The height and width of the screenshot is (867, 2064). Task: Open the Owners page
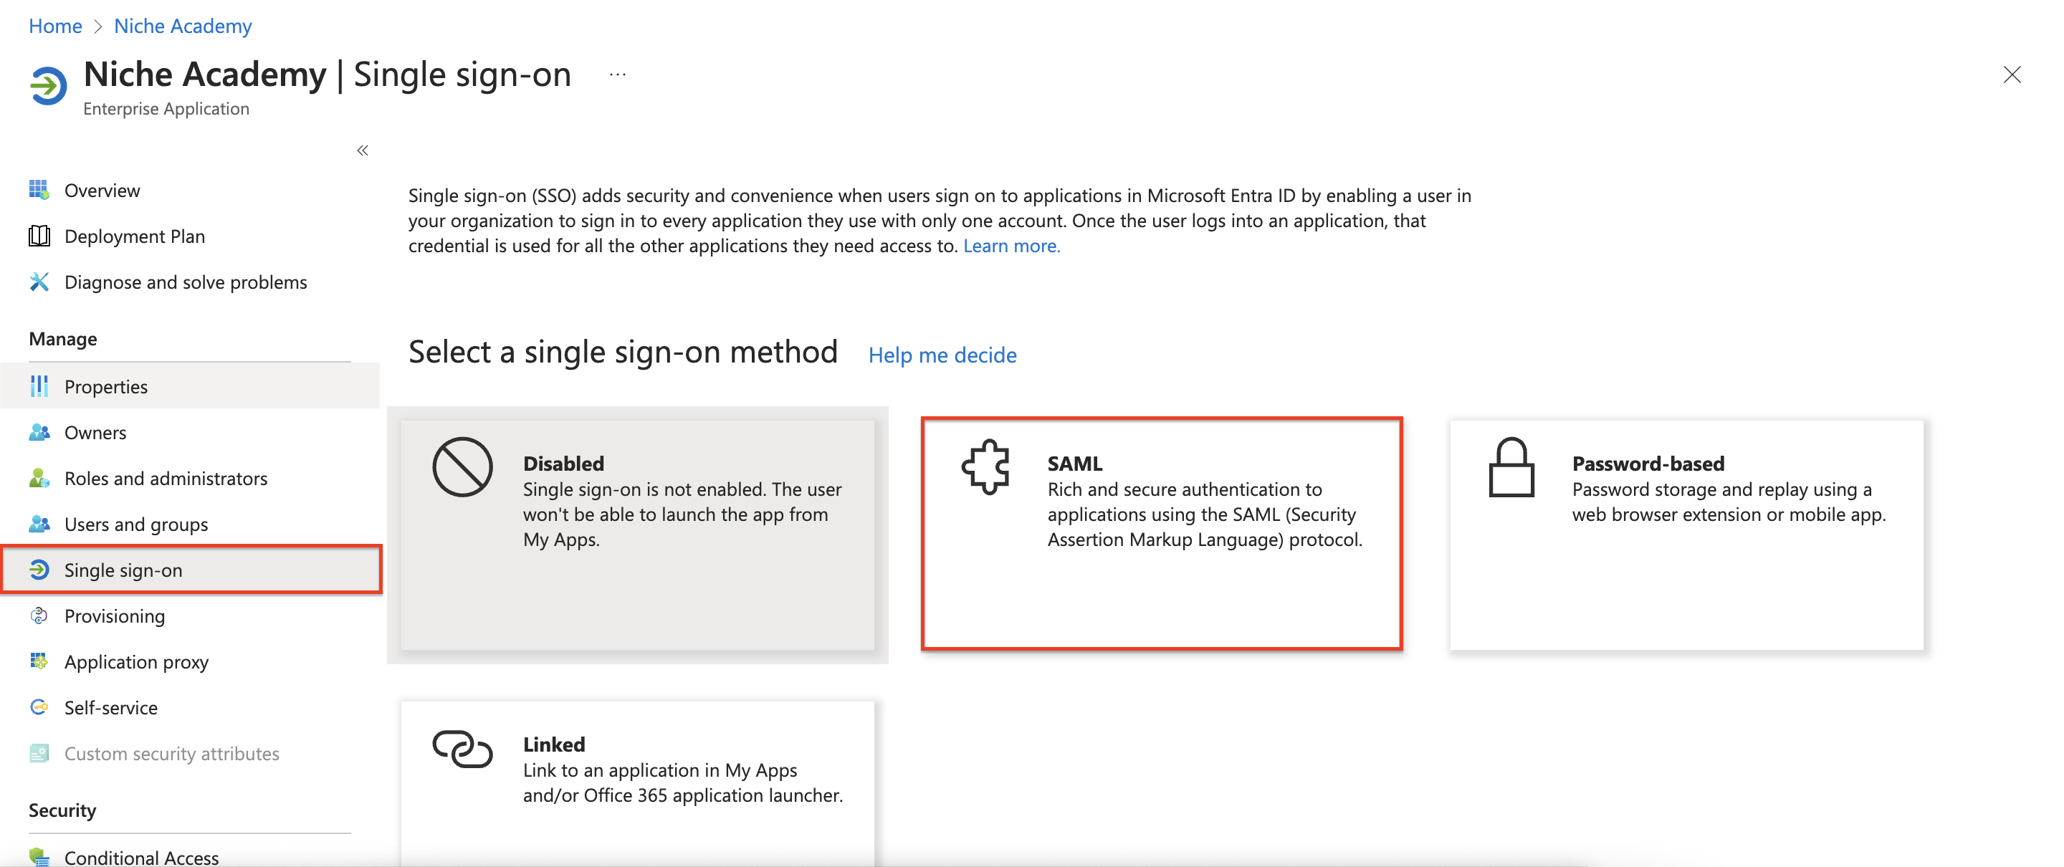(95, 432)
